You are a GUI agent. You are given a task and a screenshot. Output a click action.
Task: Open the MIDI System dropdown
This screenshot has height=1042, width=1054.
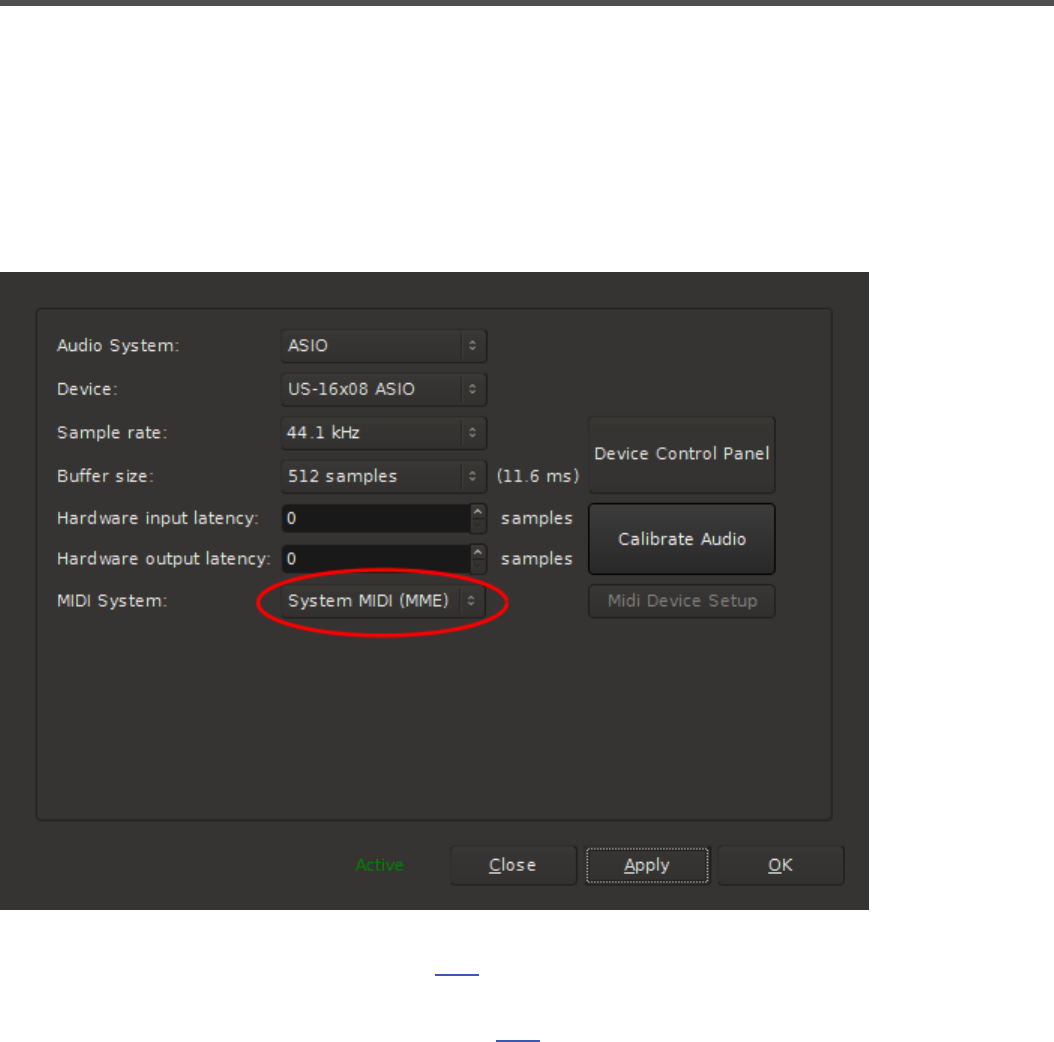[x=383, y=600]
